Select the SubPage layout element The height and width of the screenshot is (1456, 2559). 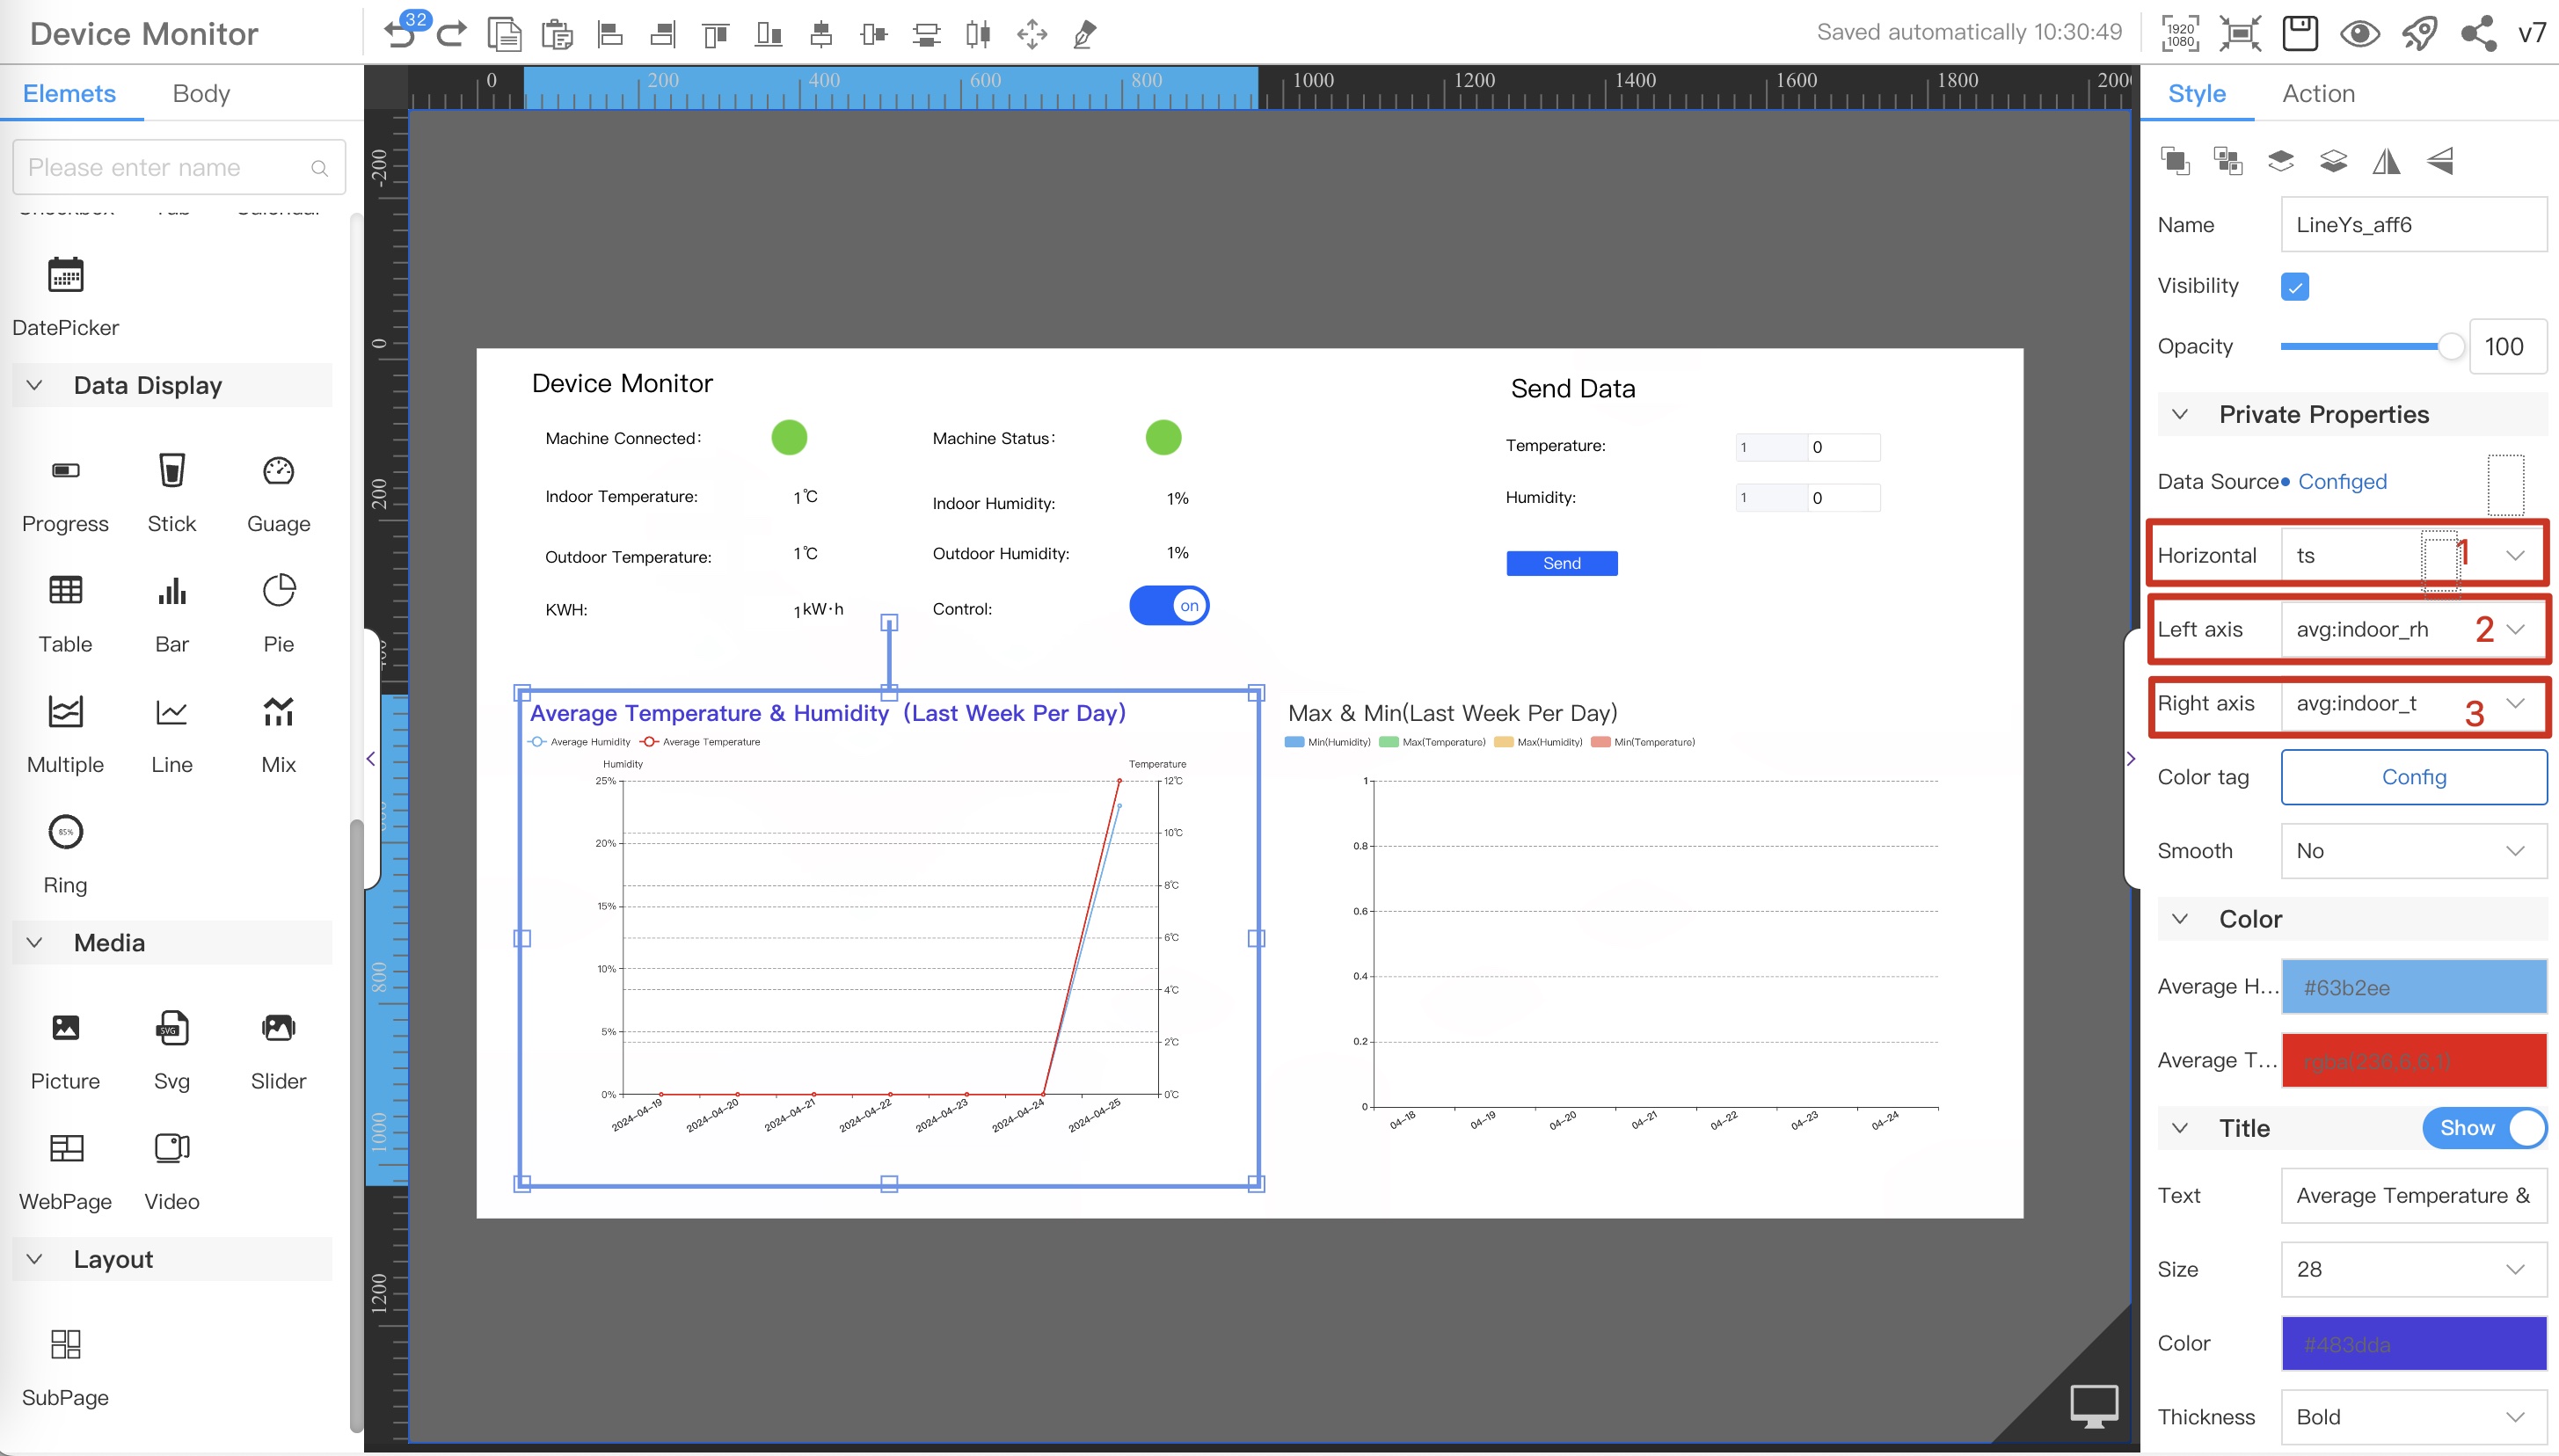(x=65, y=1367)
